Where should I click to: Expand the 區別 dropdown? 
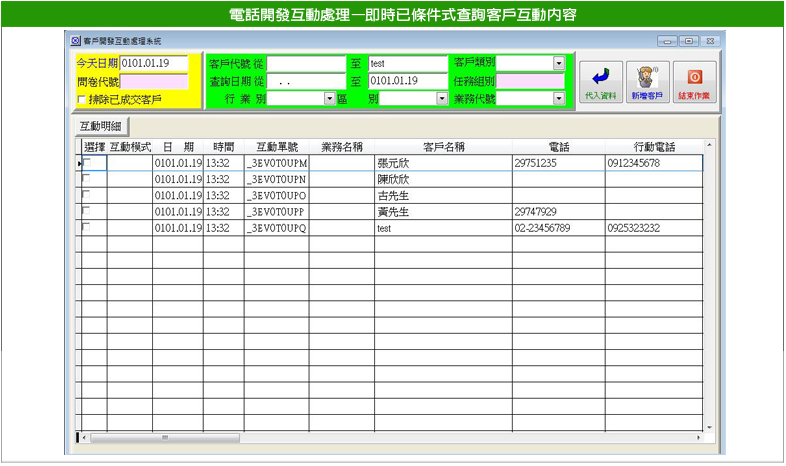point(441,99)
